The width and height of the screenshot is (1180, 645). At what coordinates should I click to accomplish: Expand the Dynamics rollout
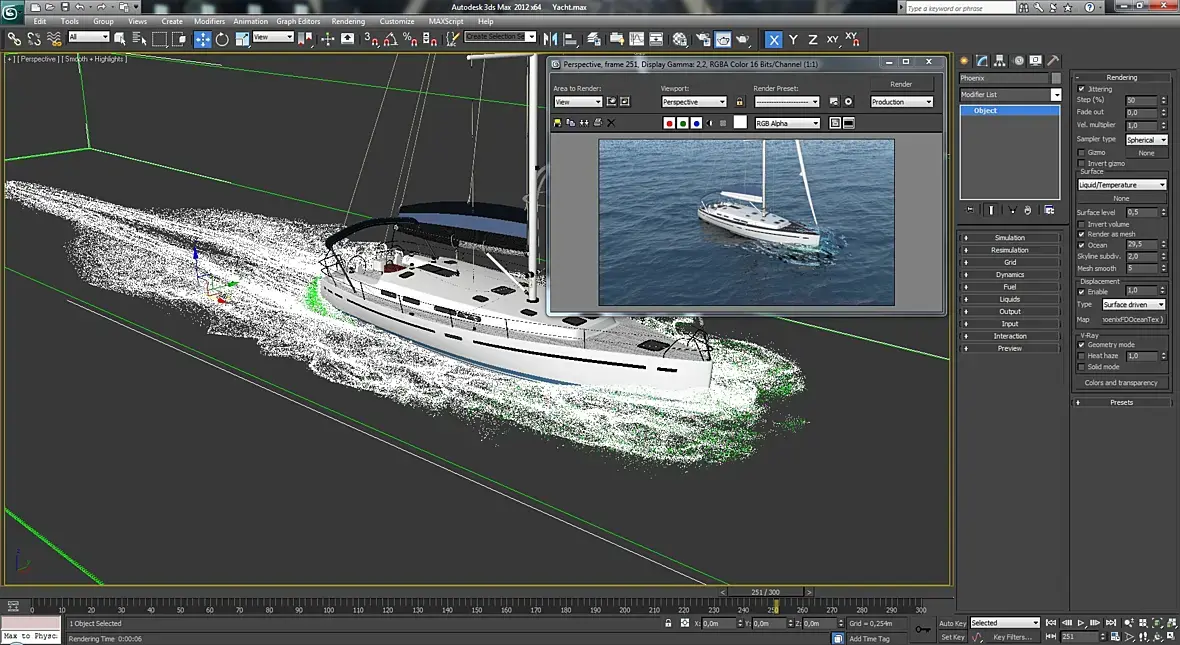pyautogui.click(x=1009, y=274)
